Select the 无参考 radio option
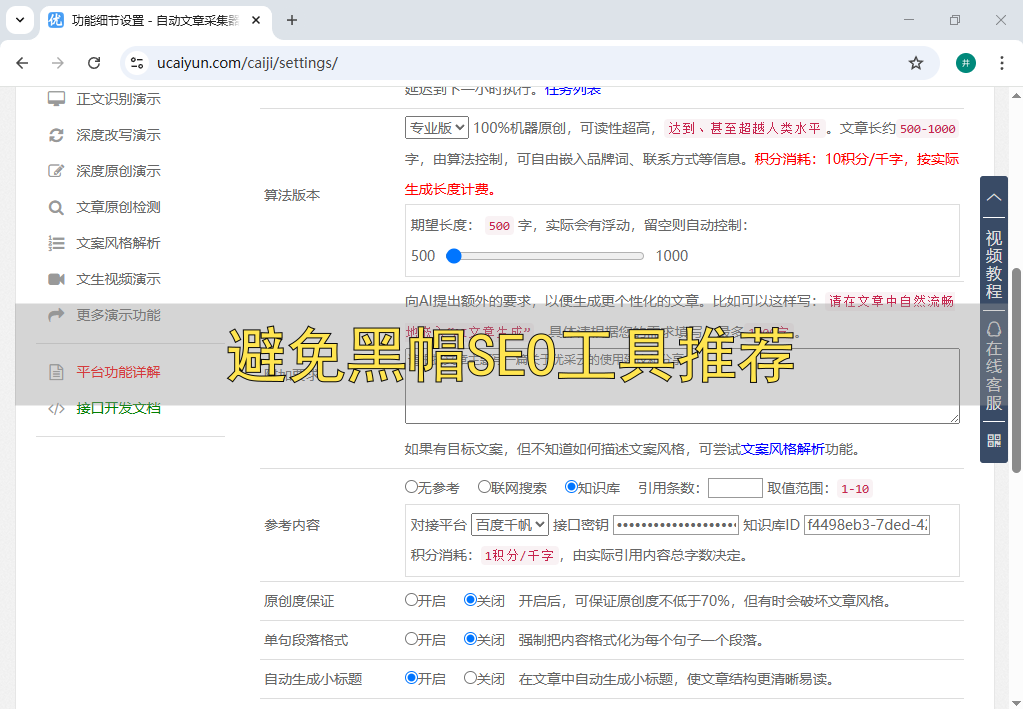The image size is (1023, 709). point(411,487)
